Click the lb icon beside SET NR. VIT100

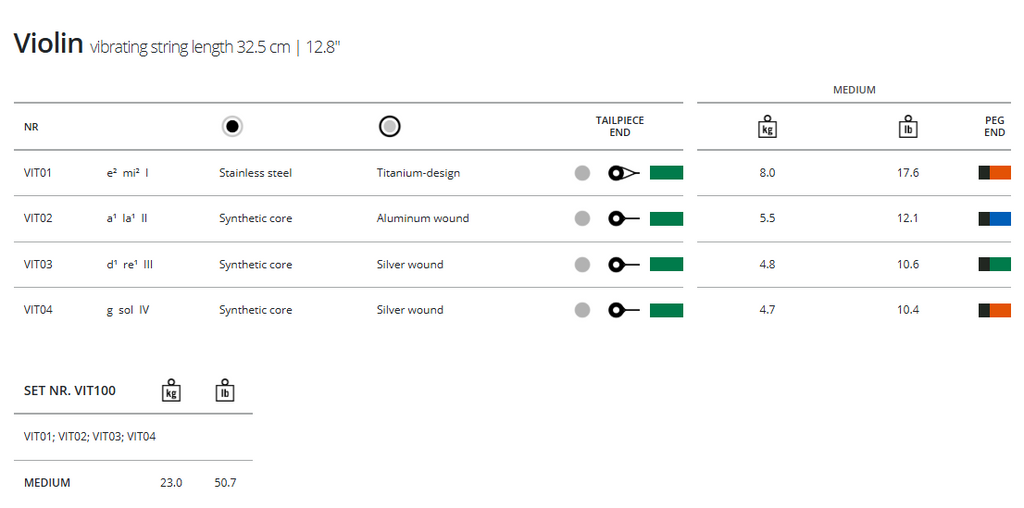(x=225, y=390)
